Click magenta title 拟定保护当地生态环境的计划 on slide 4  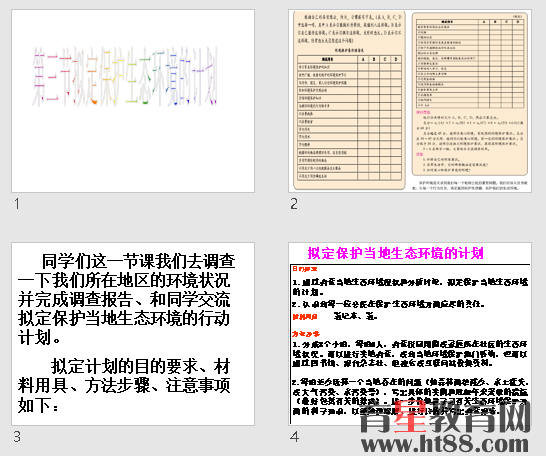pyautogui.click(x=396, y=253)
